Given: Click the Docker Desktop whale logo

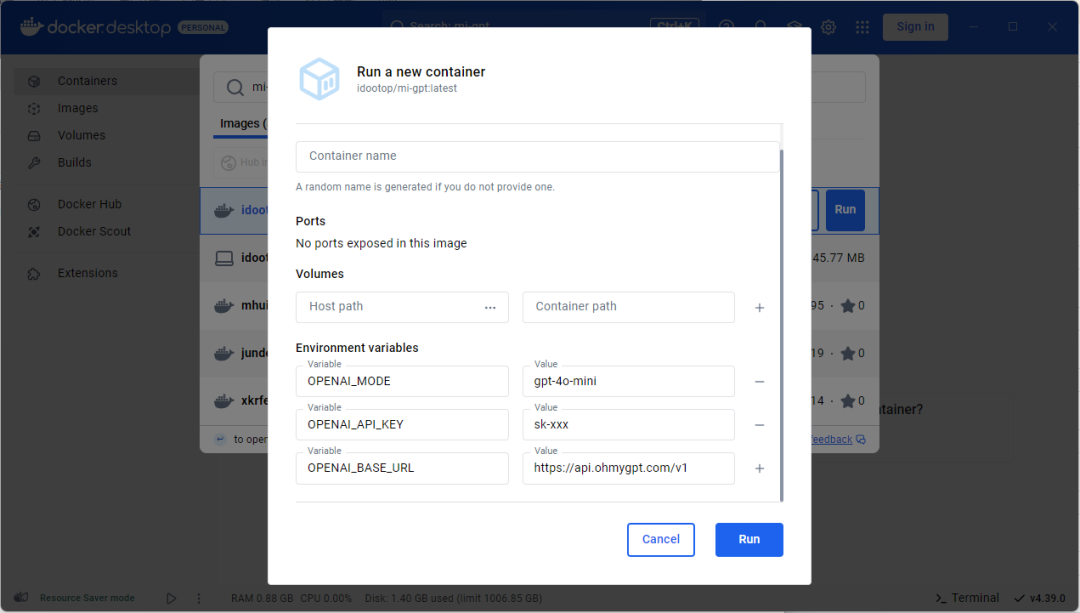Looking at the screenshot, I should pyautogui.click(x=32, y=27).
